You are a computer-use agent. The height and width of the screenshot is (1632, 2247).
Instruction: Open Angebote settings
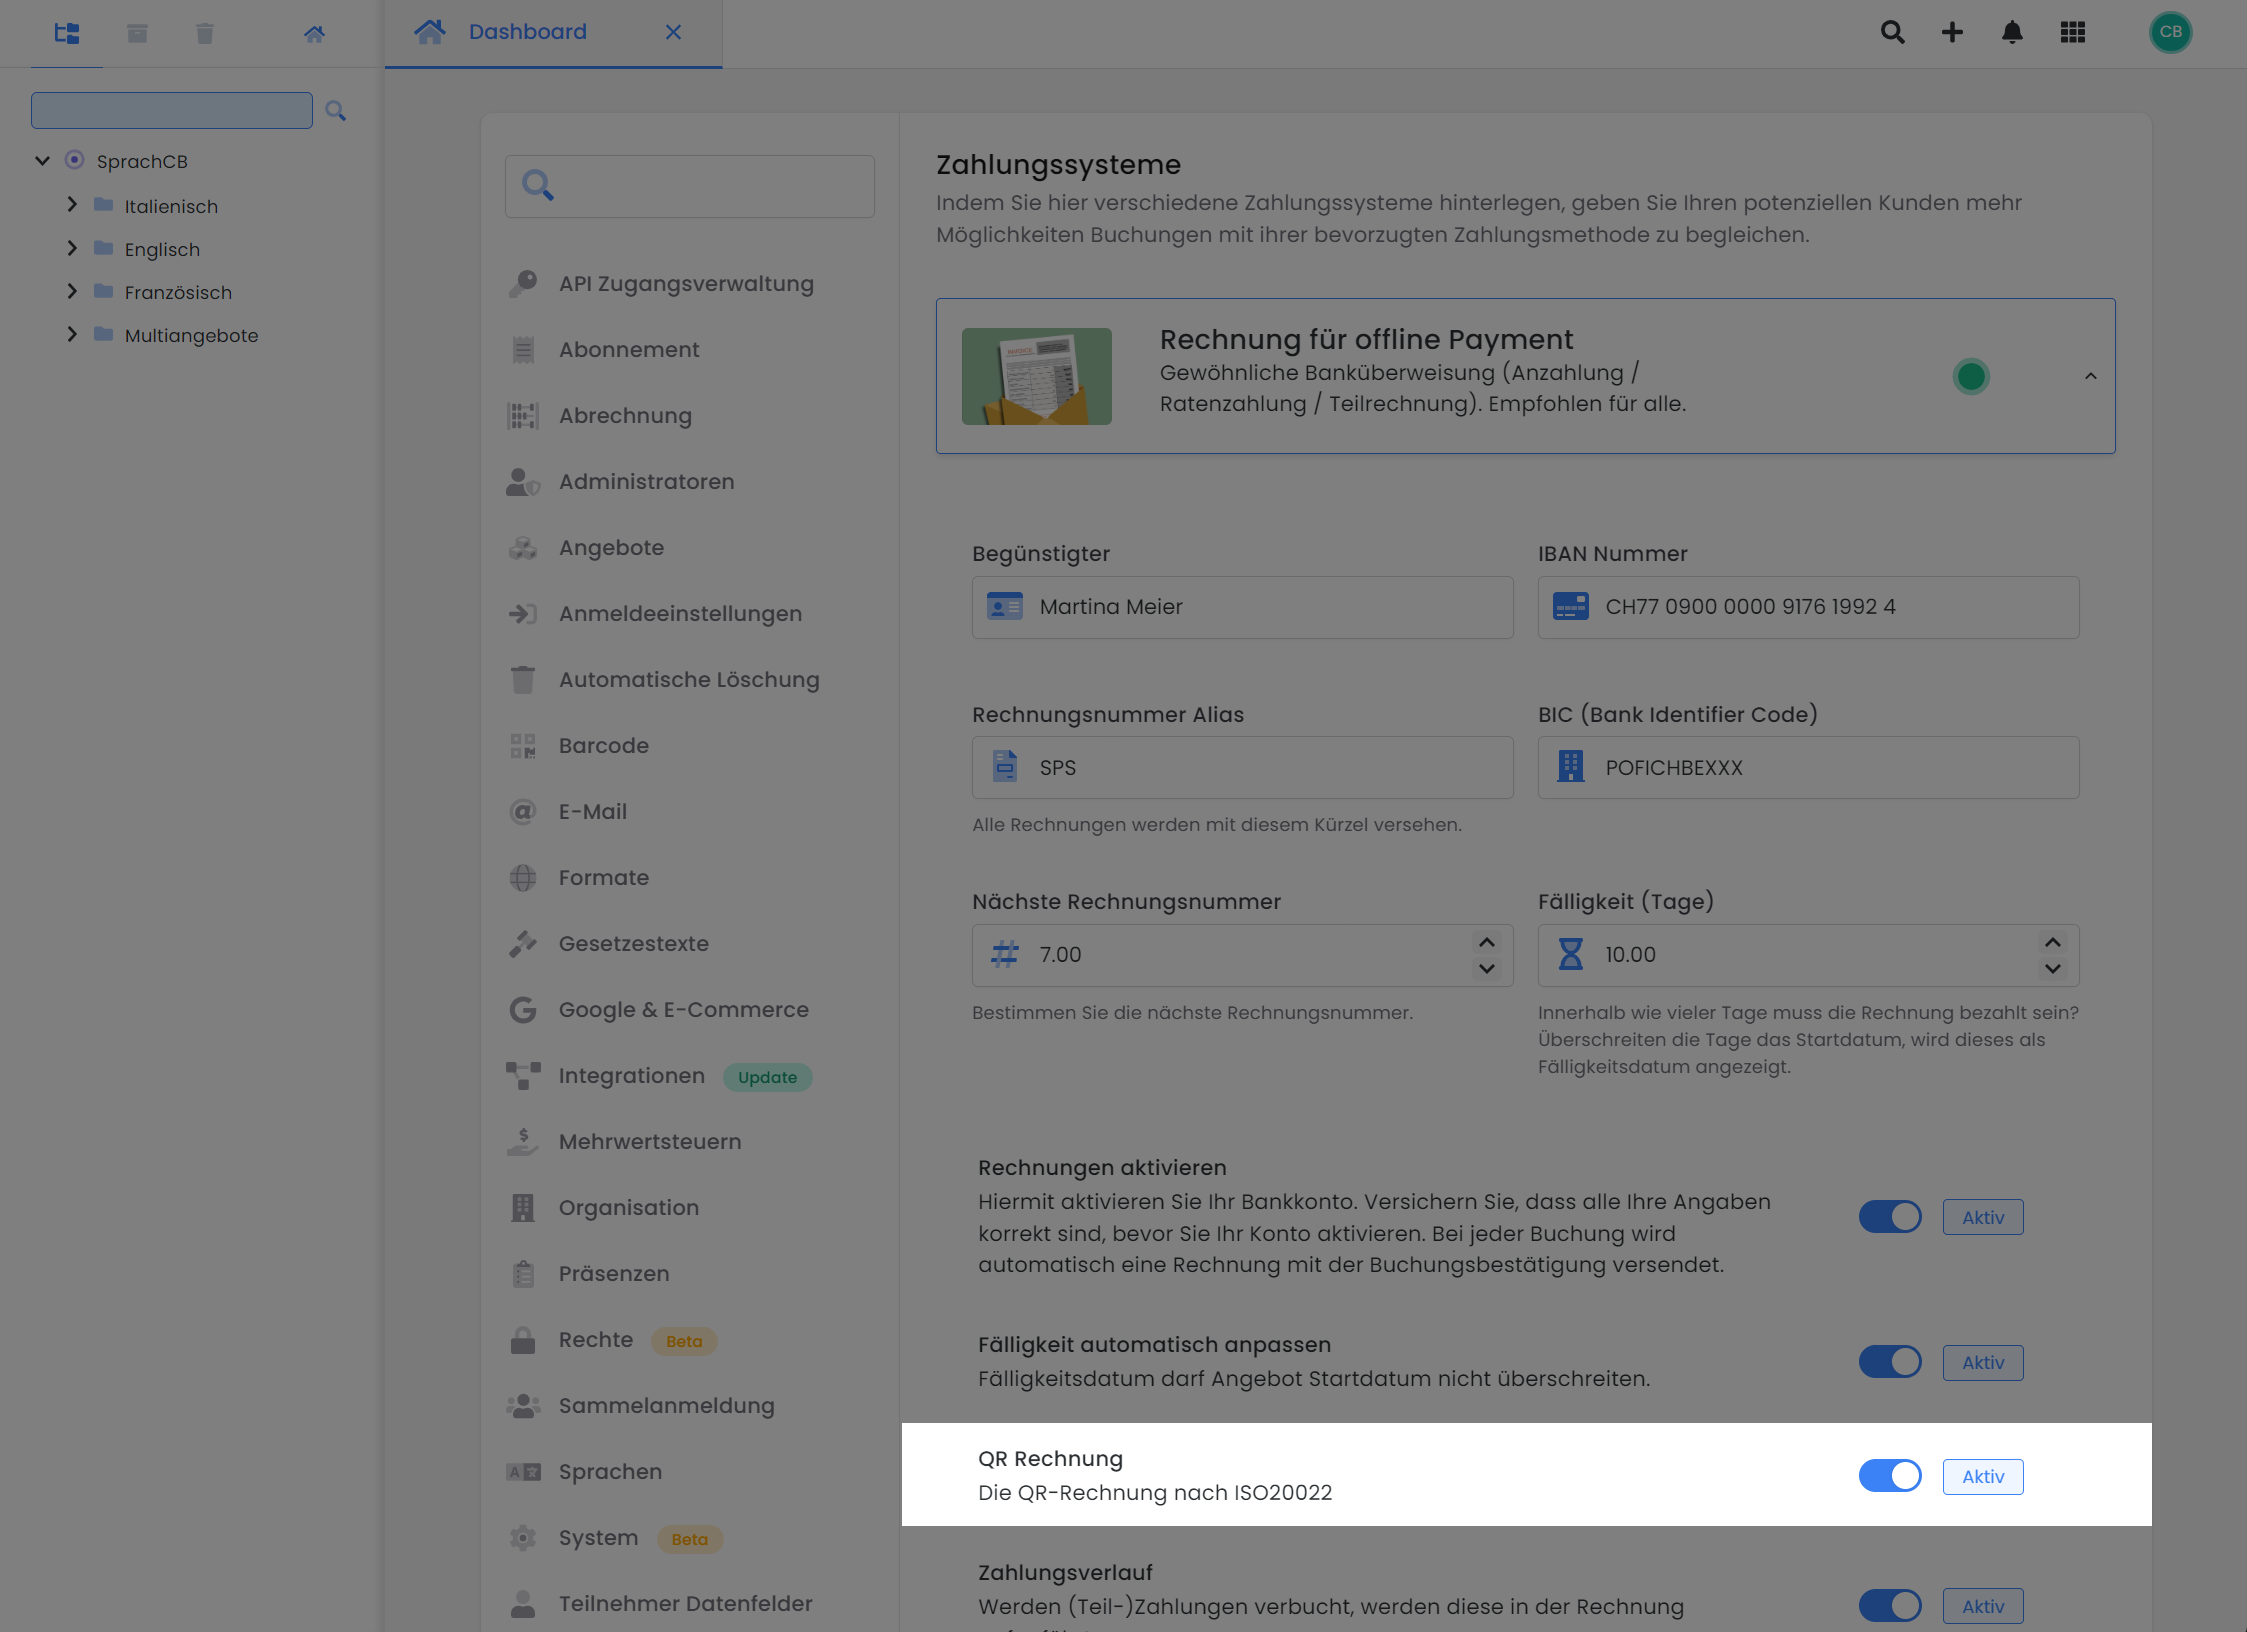[611, 547]
